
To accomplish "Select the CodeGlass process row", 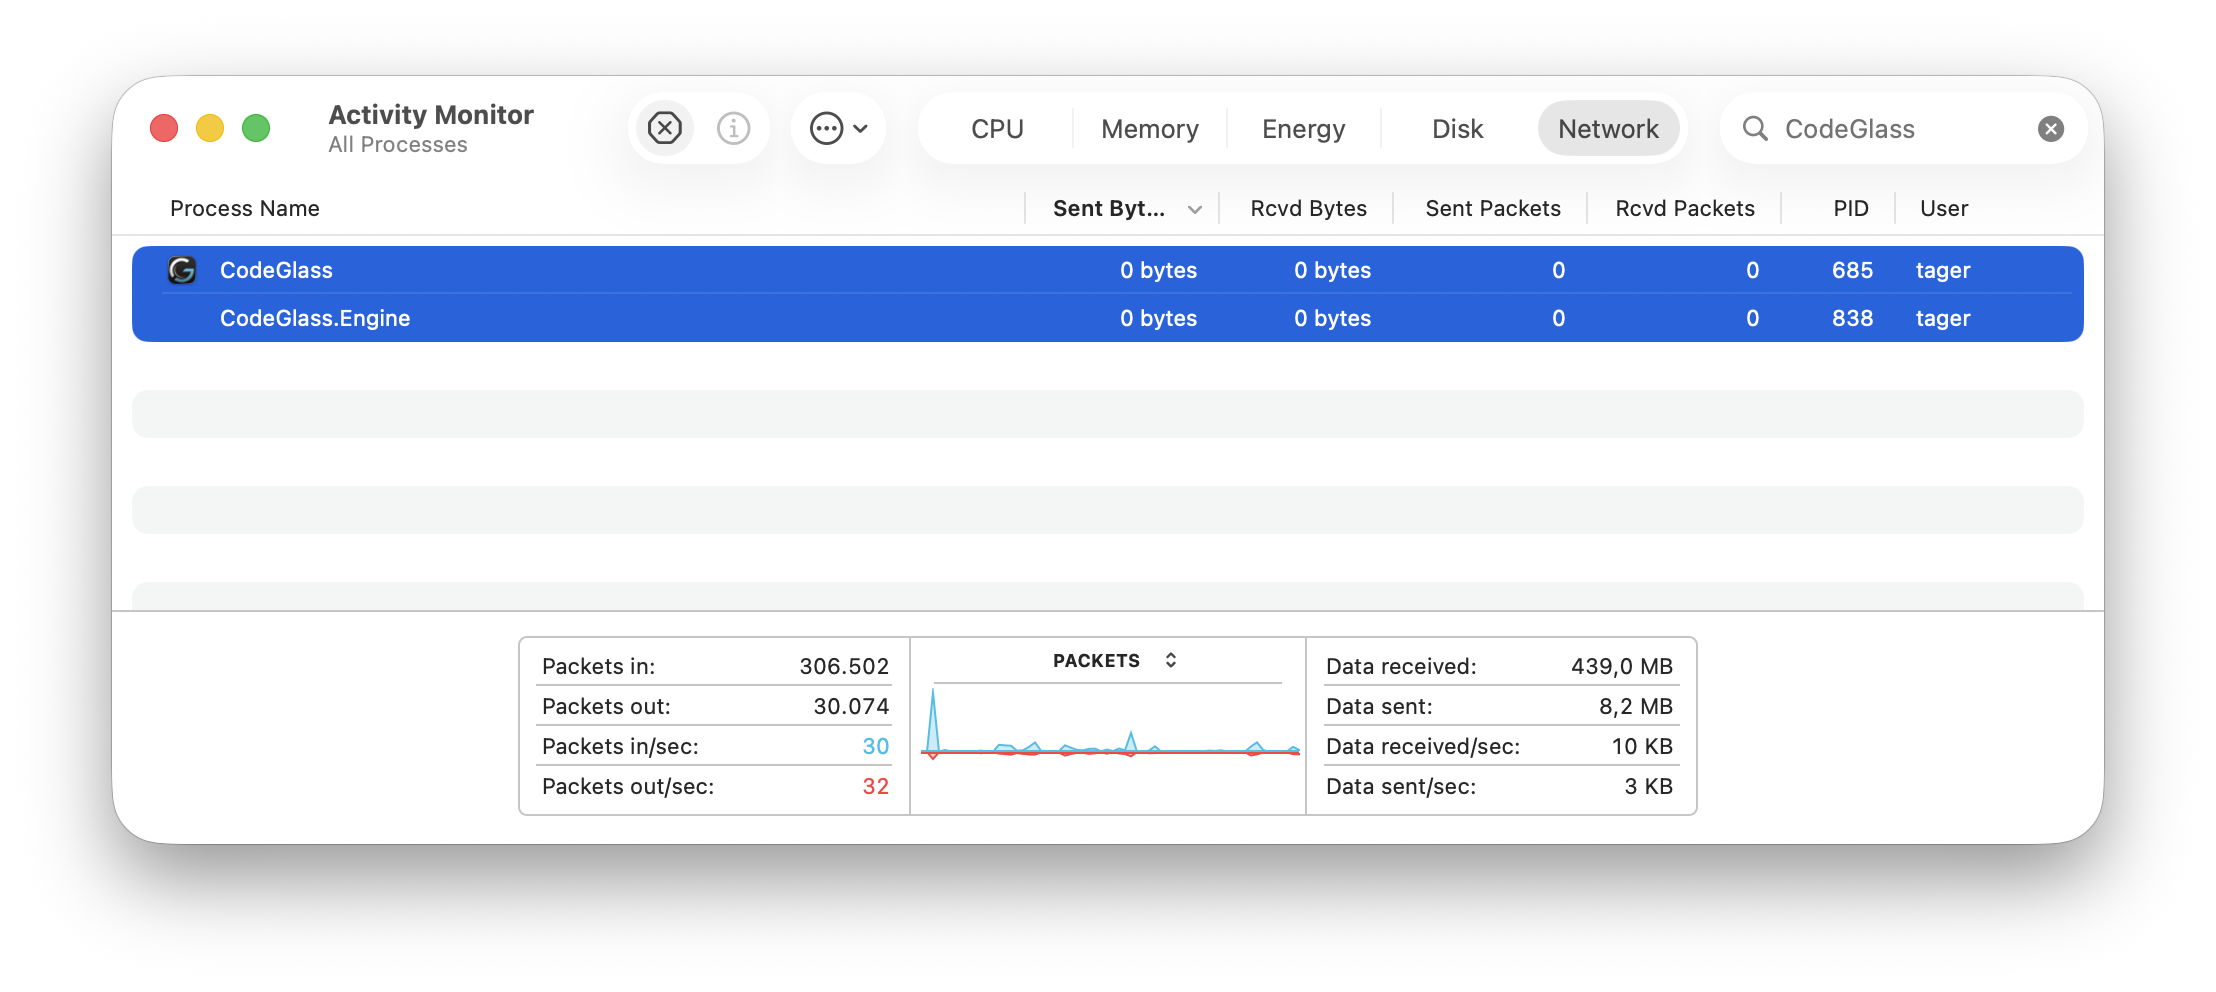I will (1108, 270).
